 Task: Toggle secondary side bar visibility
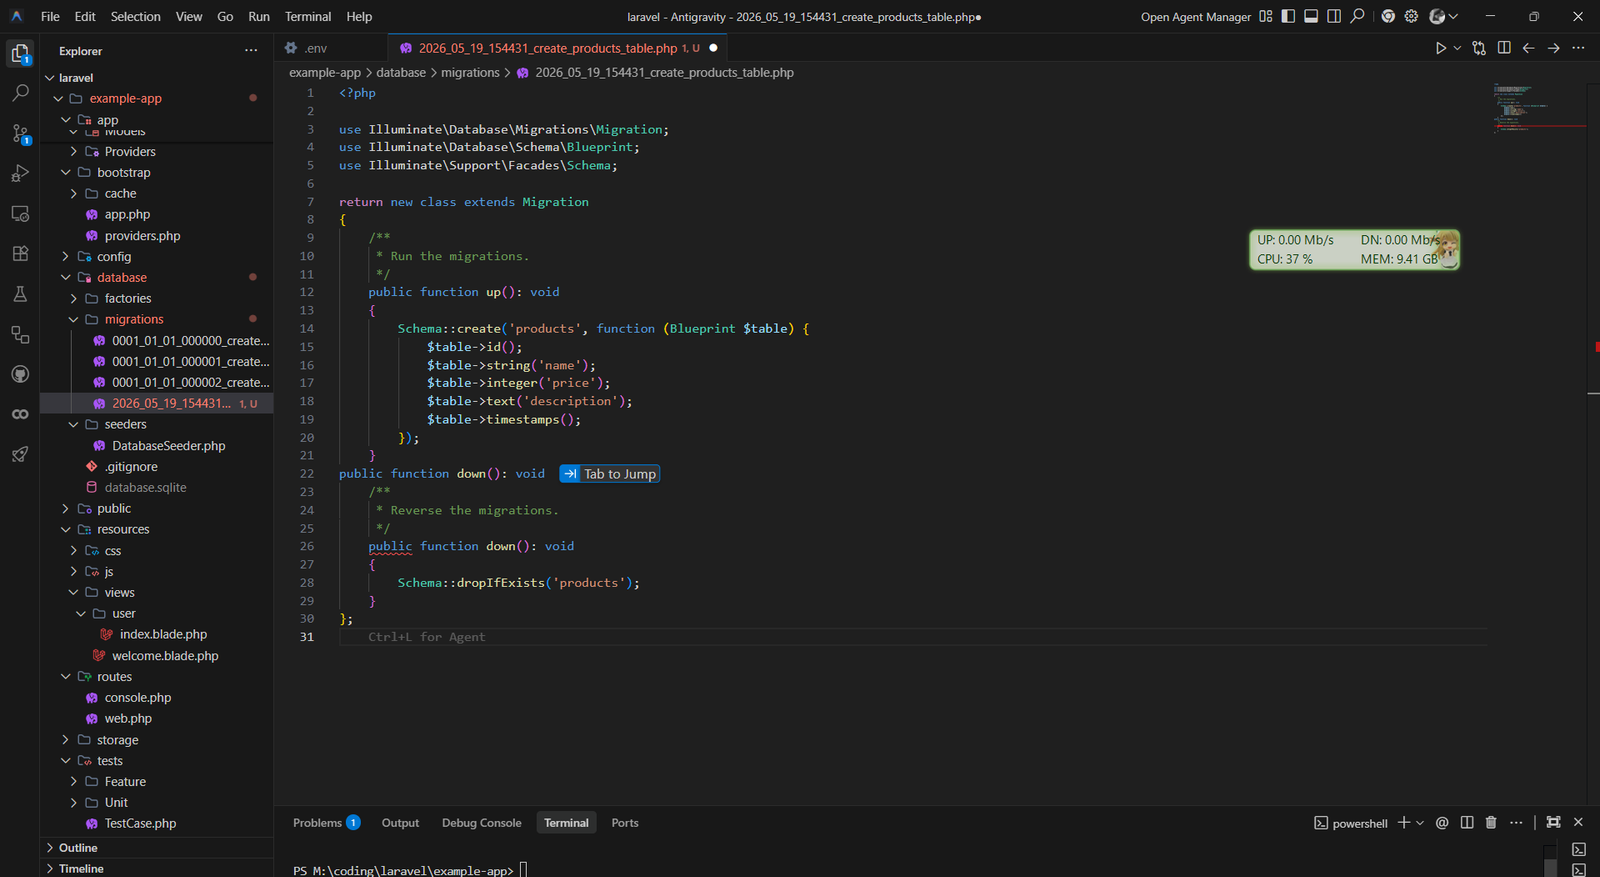pos(1334,16)
